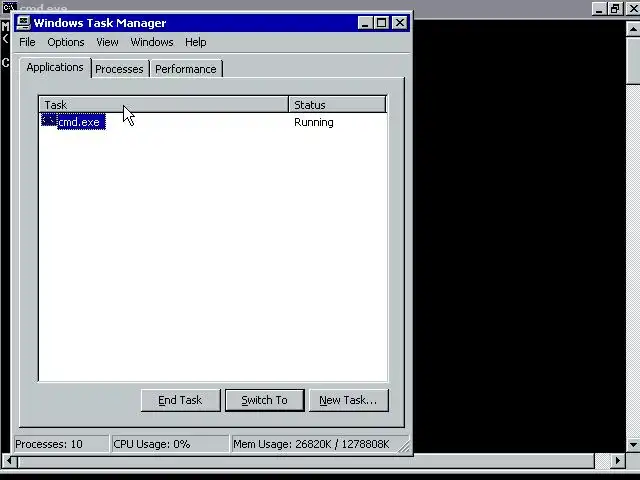640x480 pixels.
Task: Open the Help menu
Action: [196, 42]
